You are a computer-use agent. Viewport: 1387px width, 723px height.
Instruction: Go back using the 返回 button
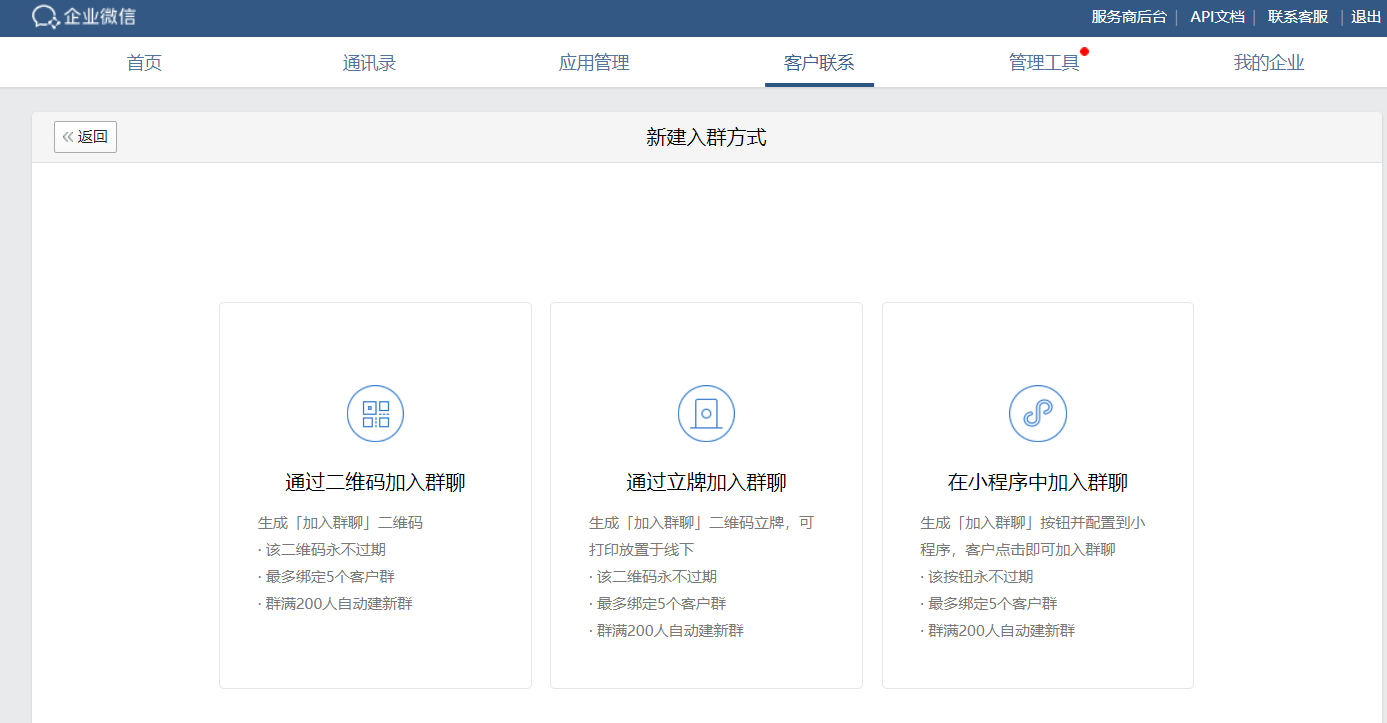click(x=85, y=137)
